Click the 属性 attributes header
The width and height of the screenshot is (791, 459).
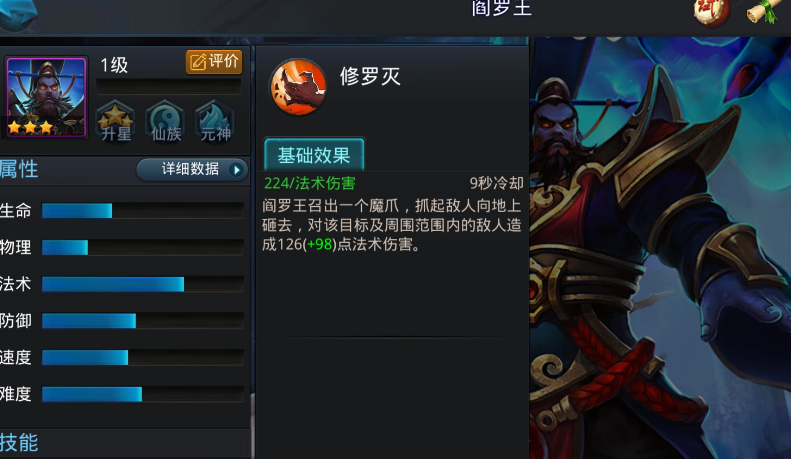coord(19,169)
